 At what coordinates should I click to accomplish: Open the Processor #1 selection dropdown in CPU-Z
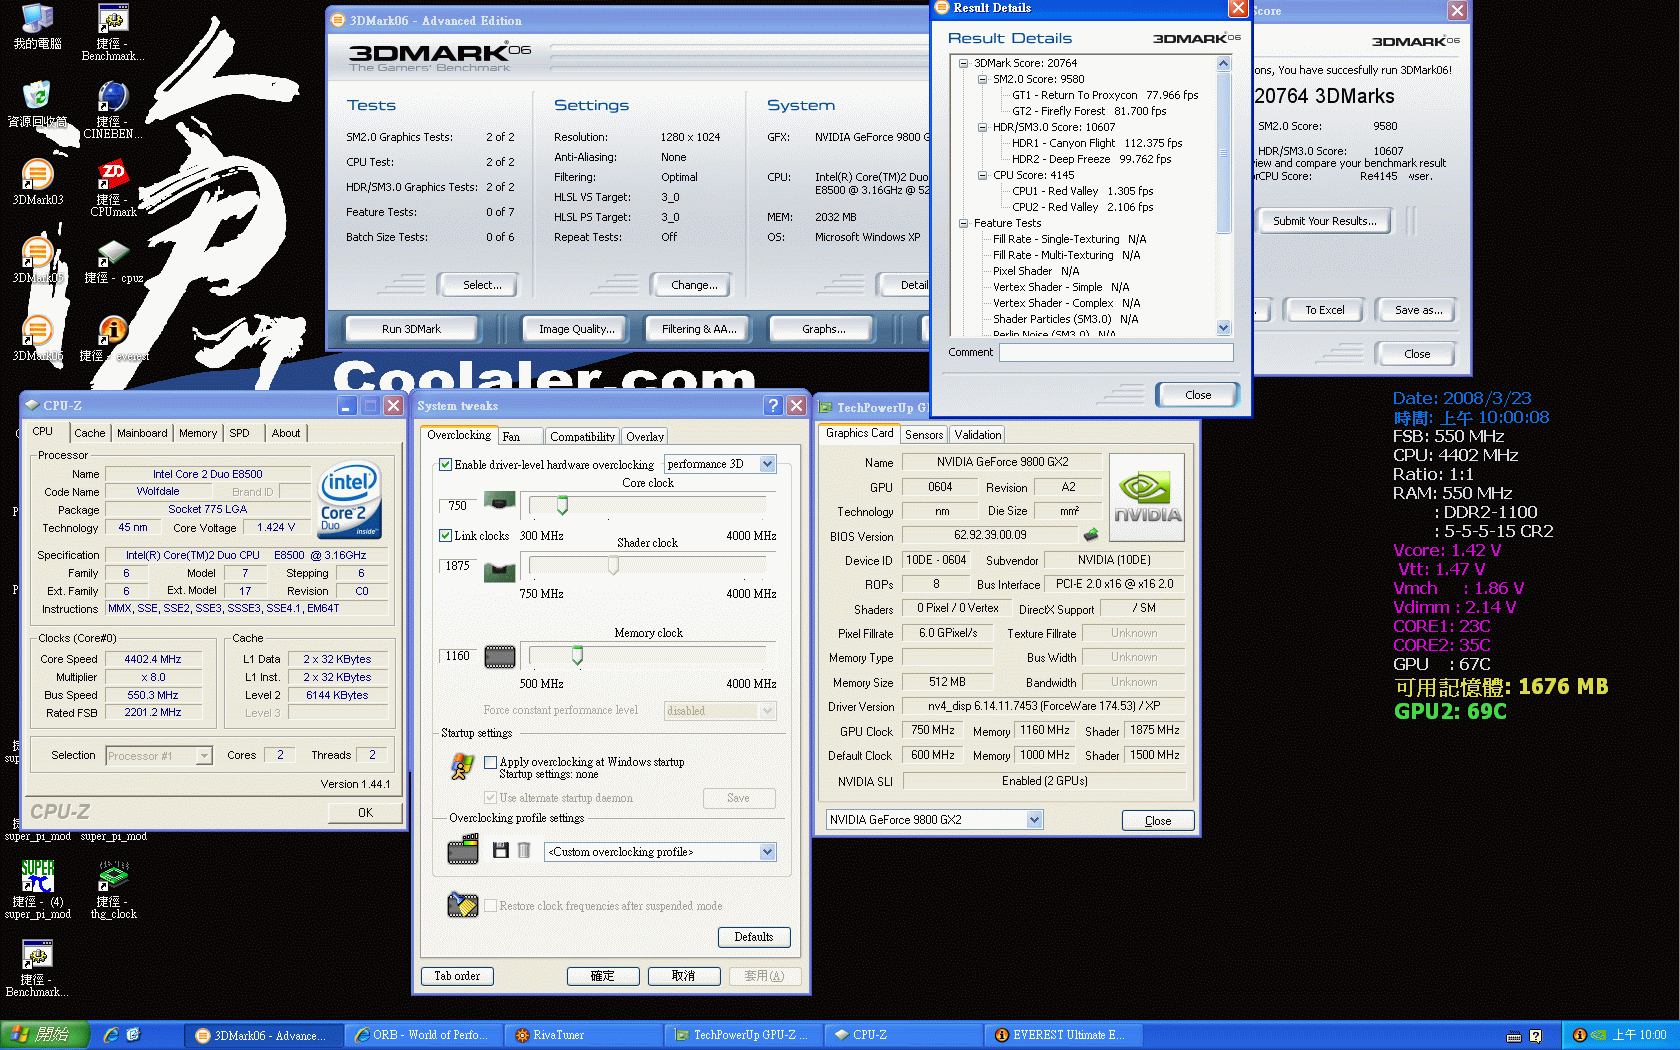point(159,756)
